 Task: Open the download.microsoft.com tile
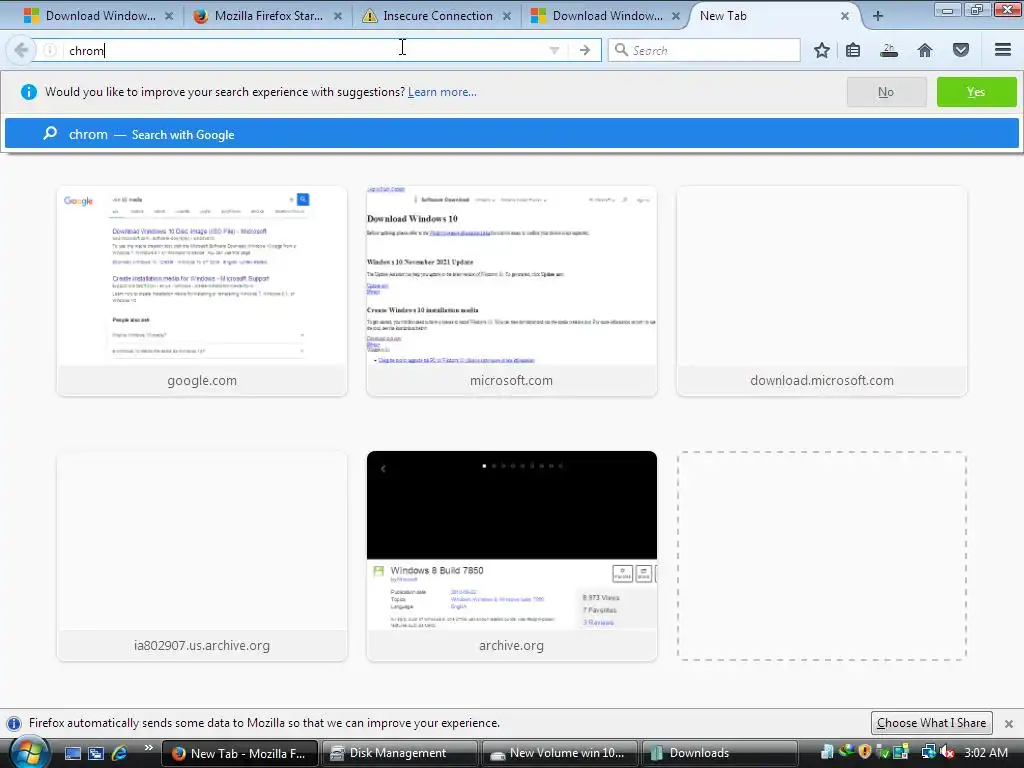(x=822, y=291)
